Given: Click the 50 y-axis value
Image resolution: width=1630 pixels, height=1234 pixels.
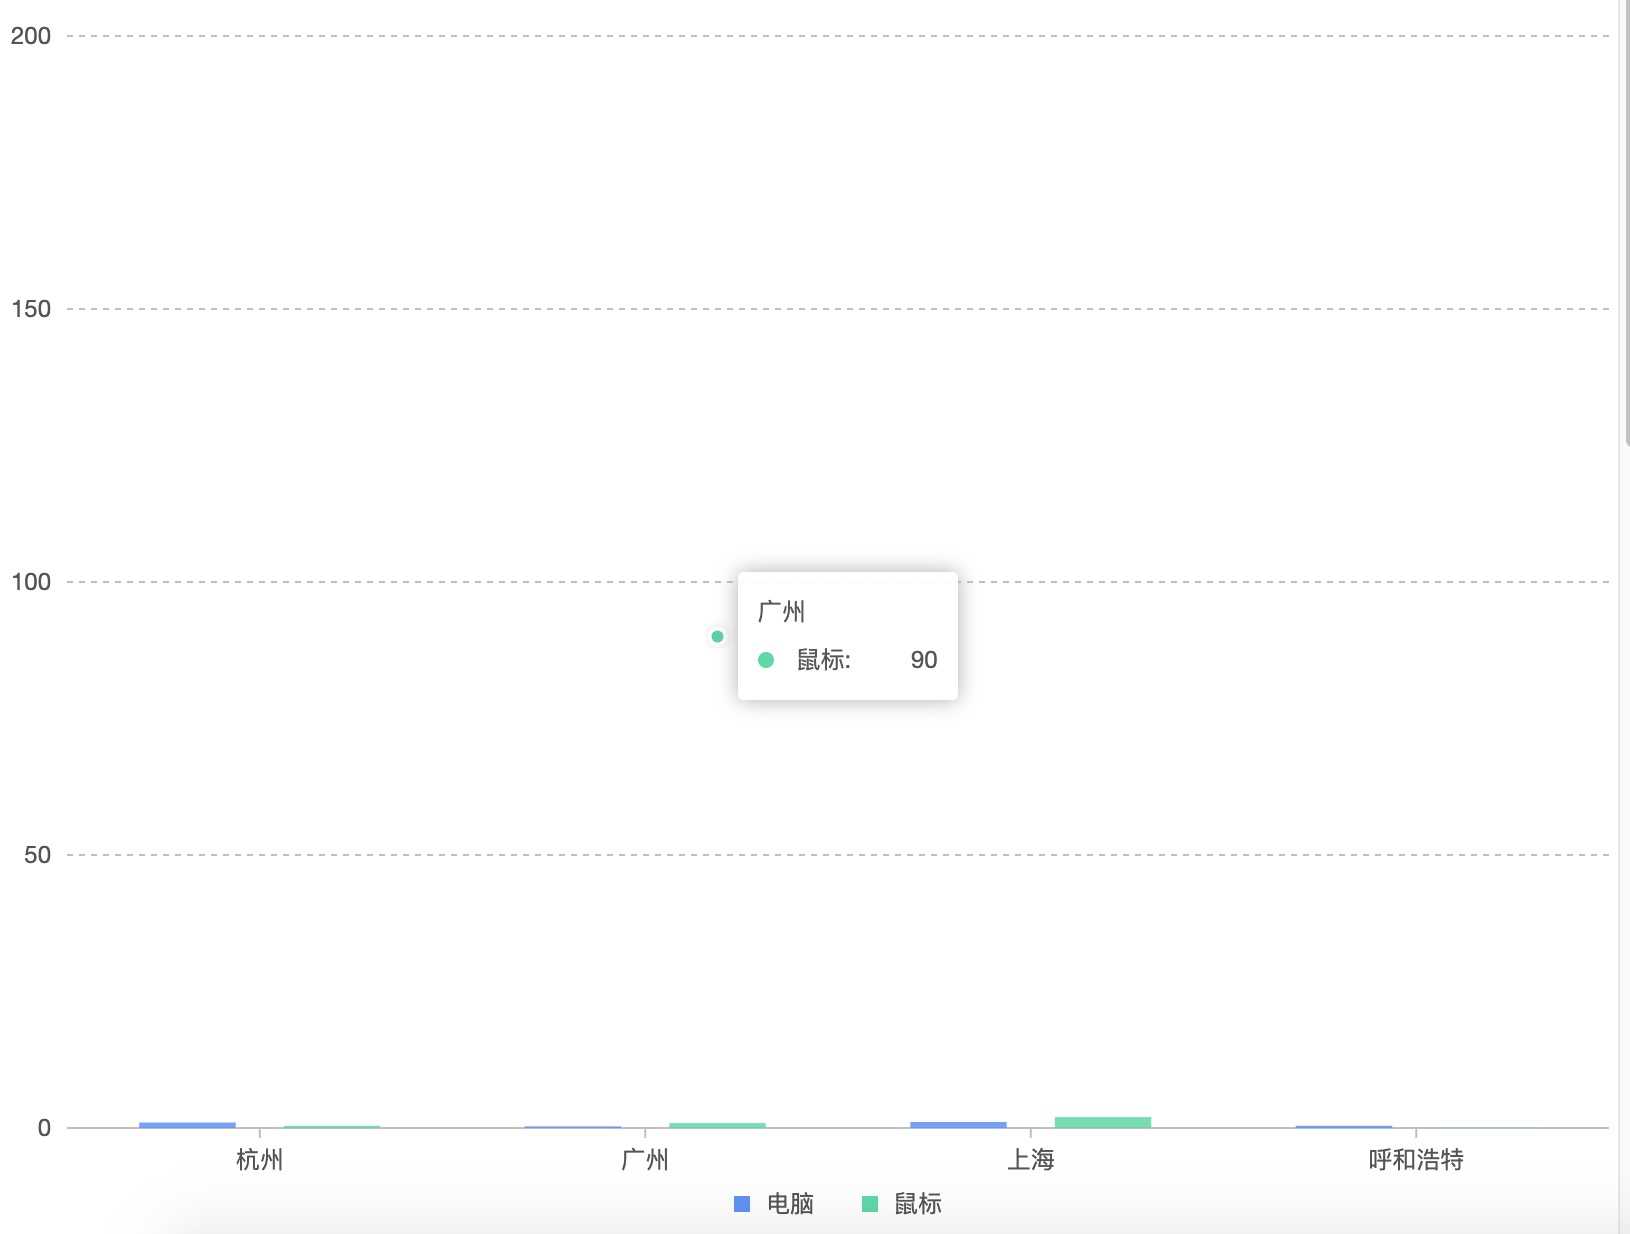Looking at the screenshot, I should [x=37, y=855].
